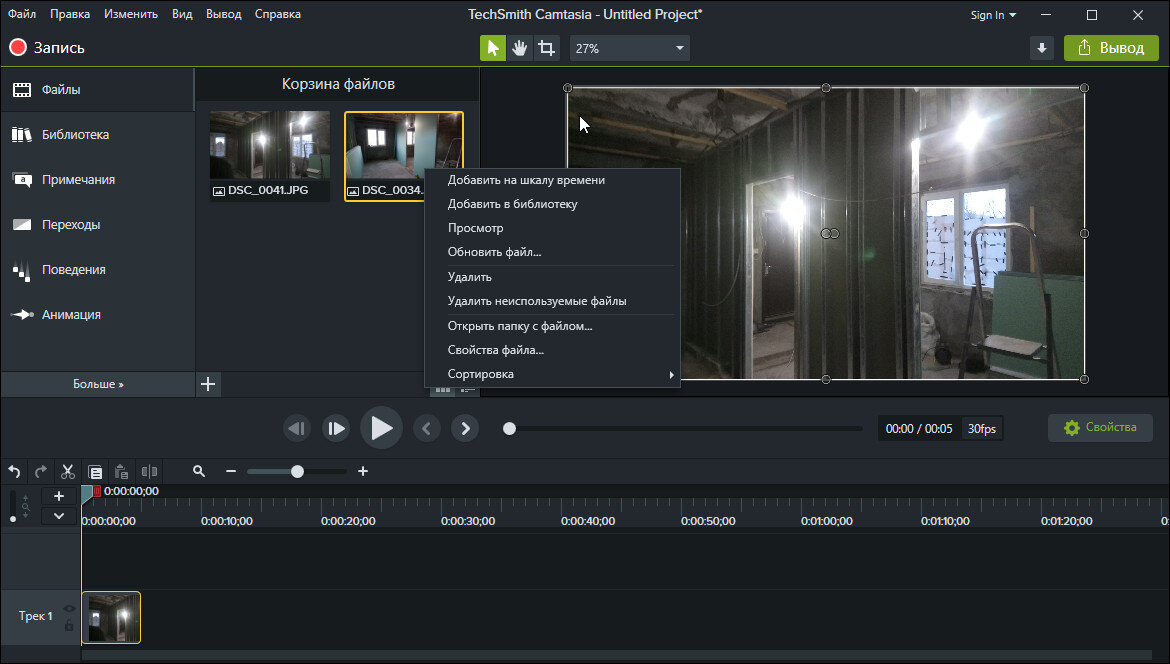Select the Pan hand tool
This screenshot has height=664, width=1170.
pos(519,48)
